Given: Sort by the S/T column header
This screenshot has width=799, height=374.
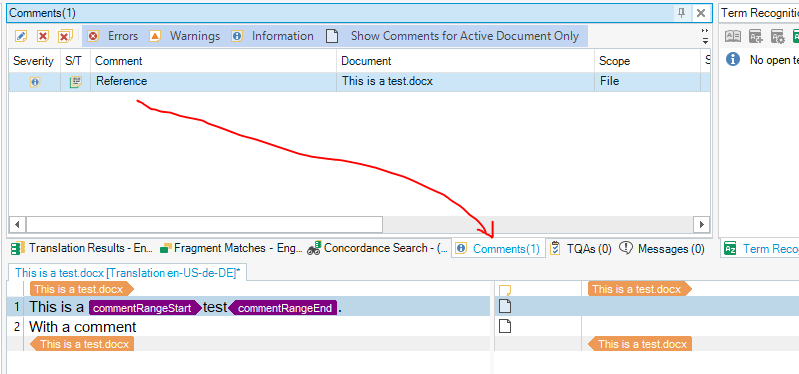Looking at the screenshot, I should 74,61.
